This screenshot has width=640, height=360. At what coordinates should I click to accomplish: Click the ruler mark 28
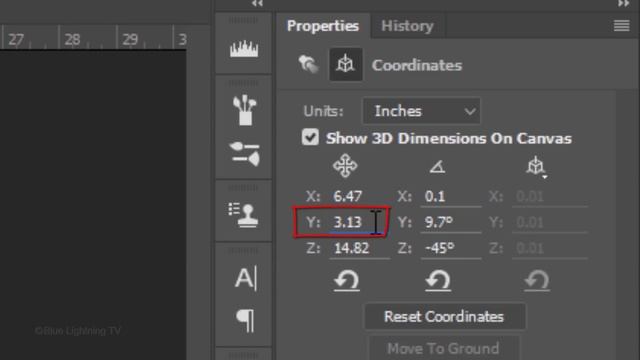tap(72, 40)
